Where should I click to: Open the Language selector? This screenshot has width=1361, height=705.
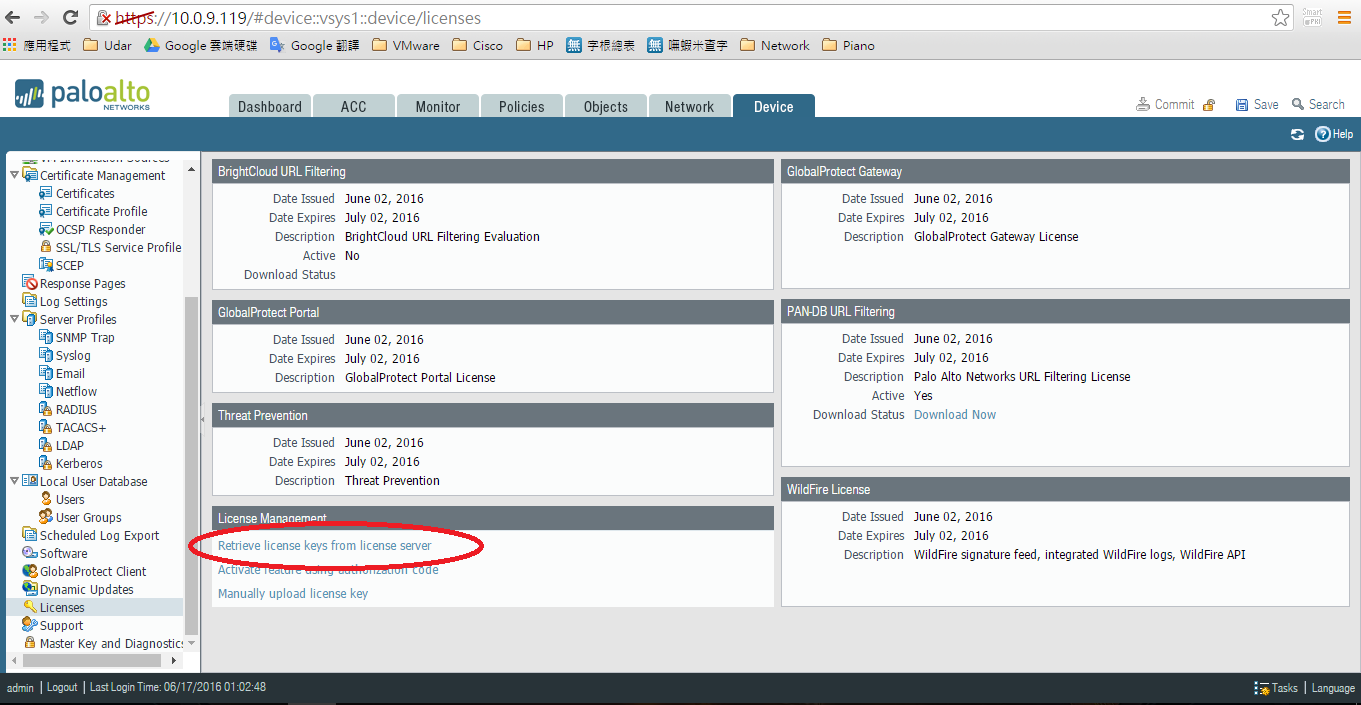(1333, 688)
